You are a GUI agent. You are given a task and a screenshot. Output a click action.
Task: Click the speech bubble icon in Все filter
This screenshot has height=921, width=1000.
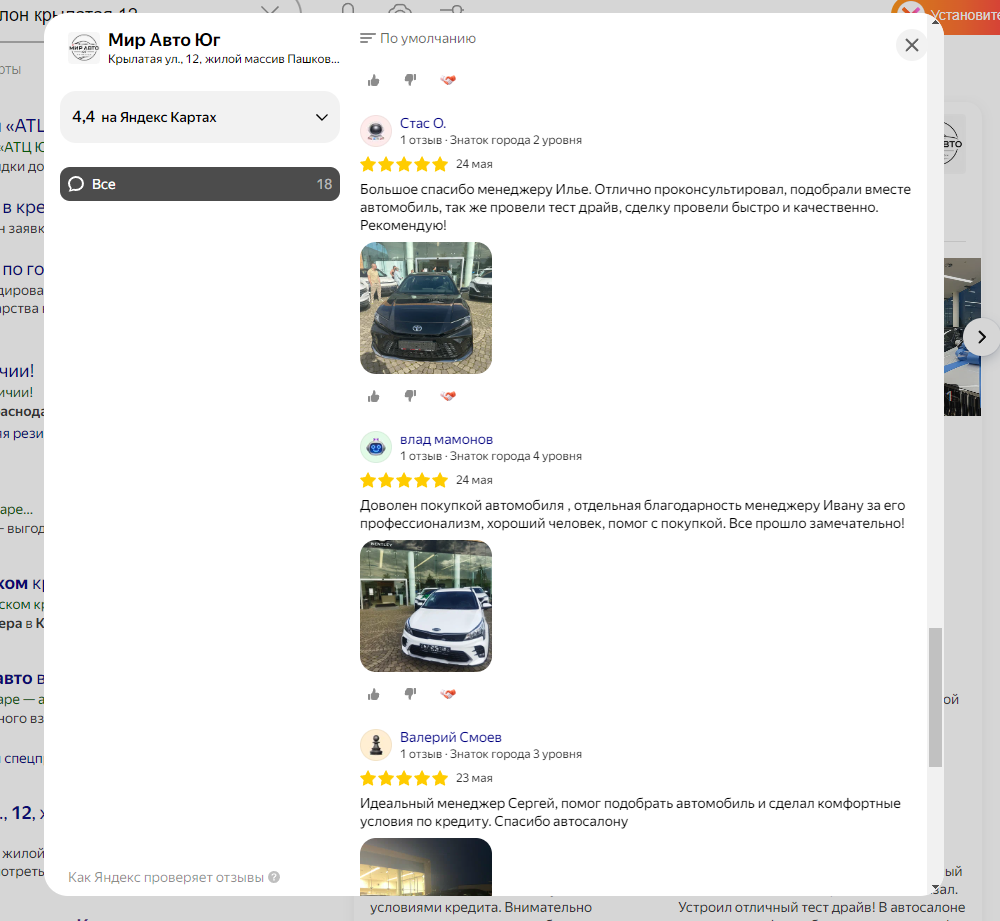coord(76,184)
